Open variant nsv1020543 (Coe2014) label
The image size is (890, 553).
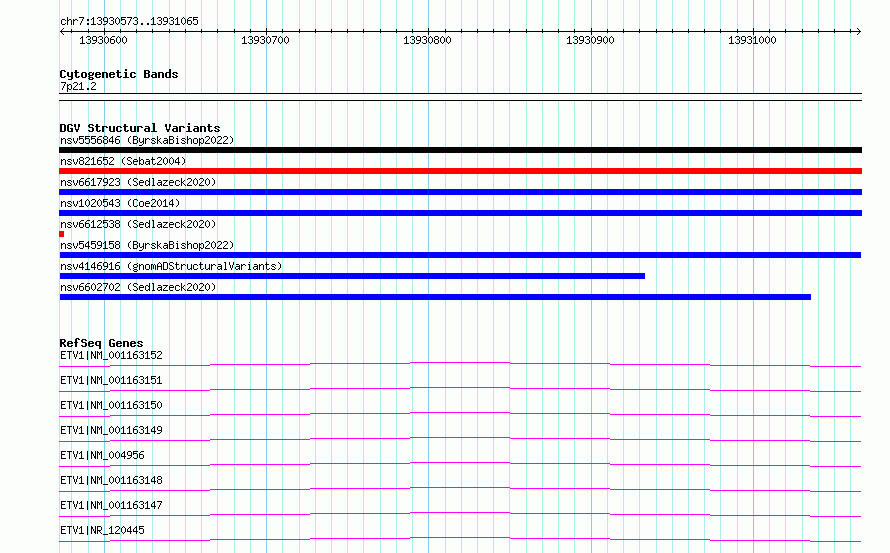click(120, 203)
